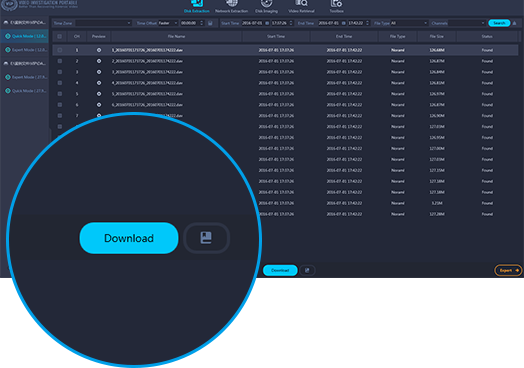Select Expert Mode (27.8...) in sidebar
Image resolution: width=524 pixels, height=368 pixels.
pyautogui.click(x=25, y=77)
